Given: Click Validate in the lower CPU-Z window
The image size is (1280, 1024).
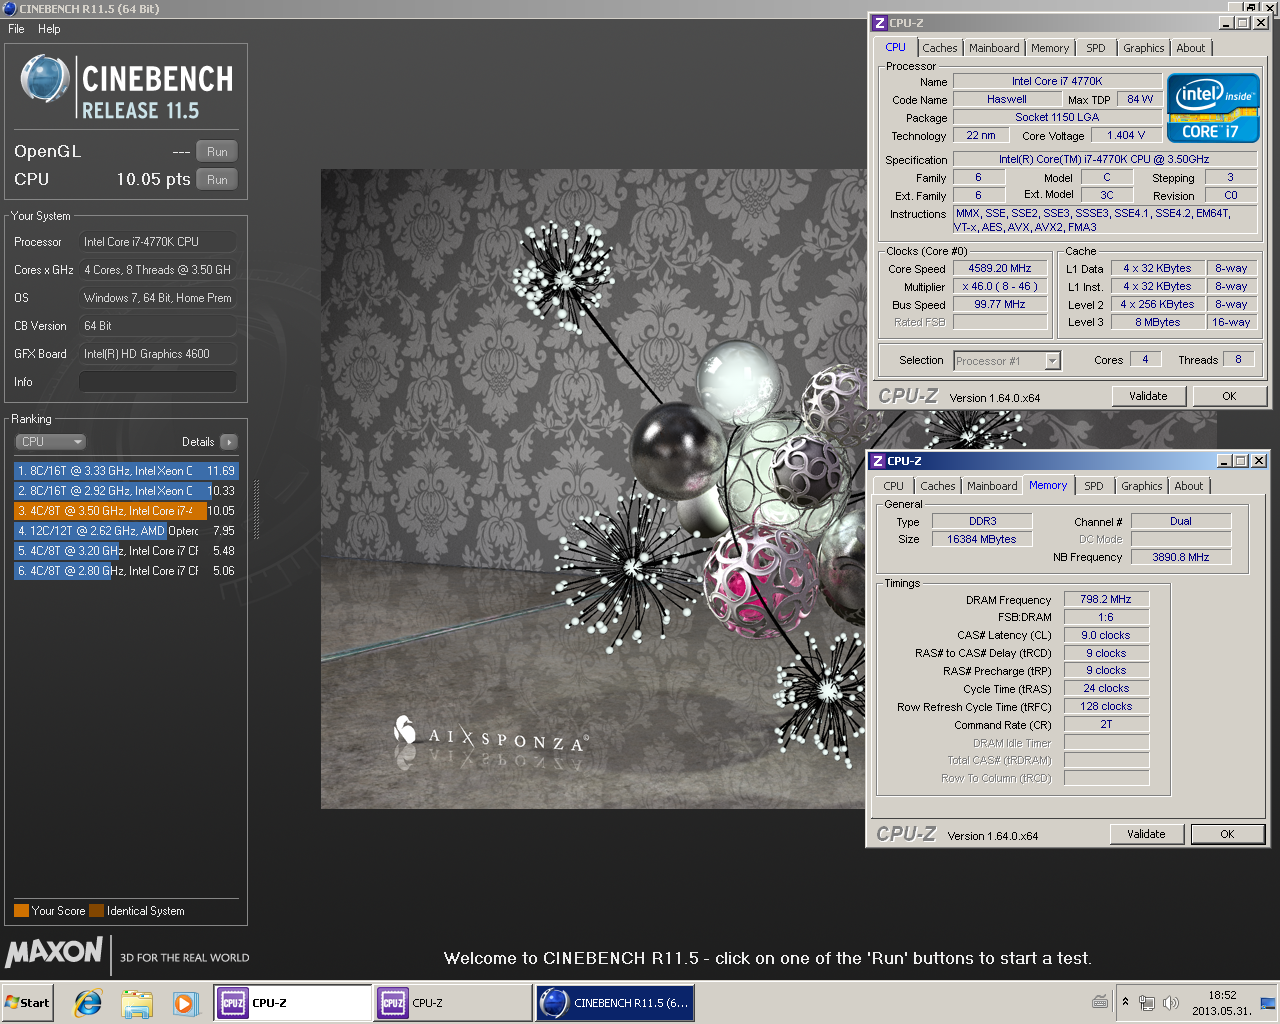Looking at the screenshot, I should click(1146, 834).
